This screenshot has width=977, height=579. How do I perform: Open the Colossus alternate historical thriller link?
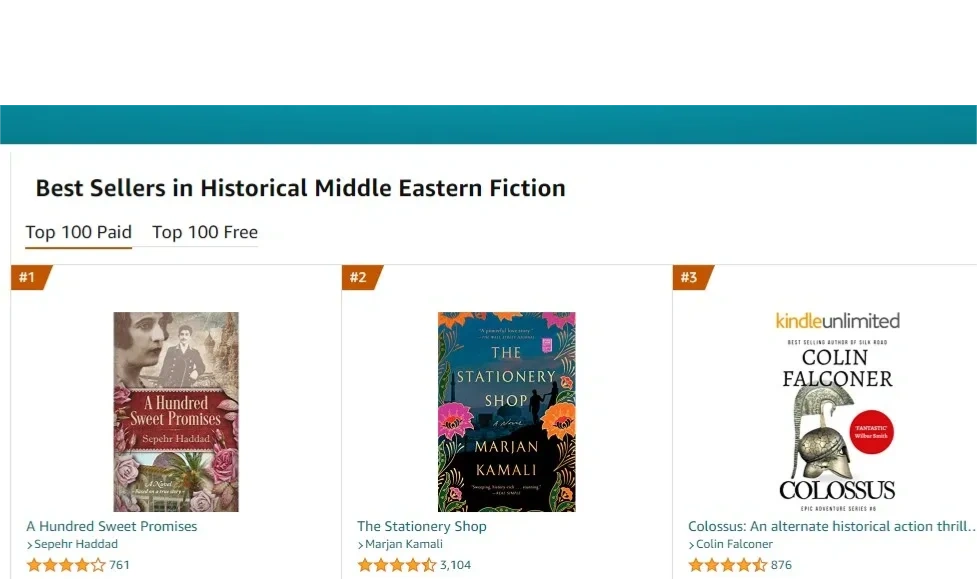(x=830, y=526)
